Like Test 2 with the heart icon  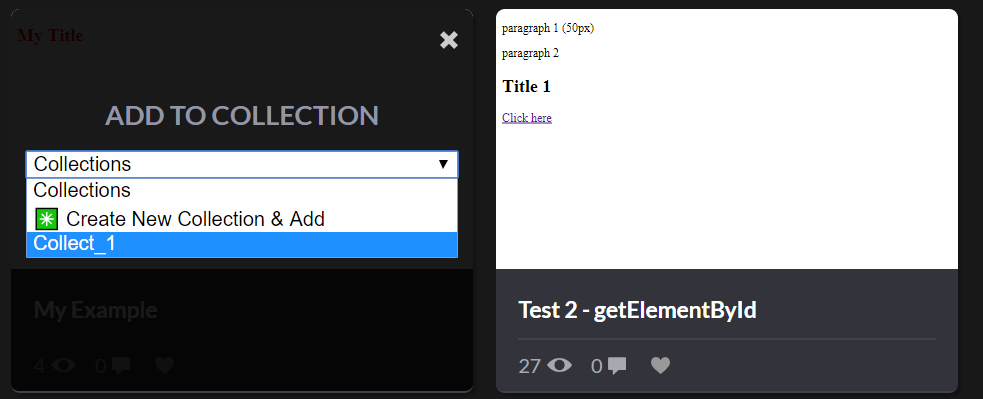660,365
